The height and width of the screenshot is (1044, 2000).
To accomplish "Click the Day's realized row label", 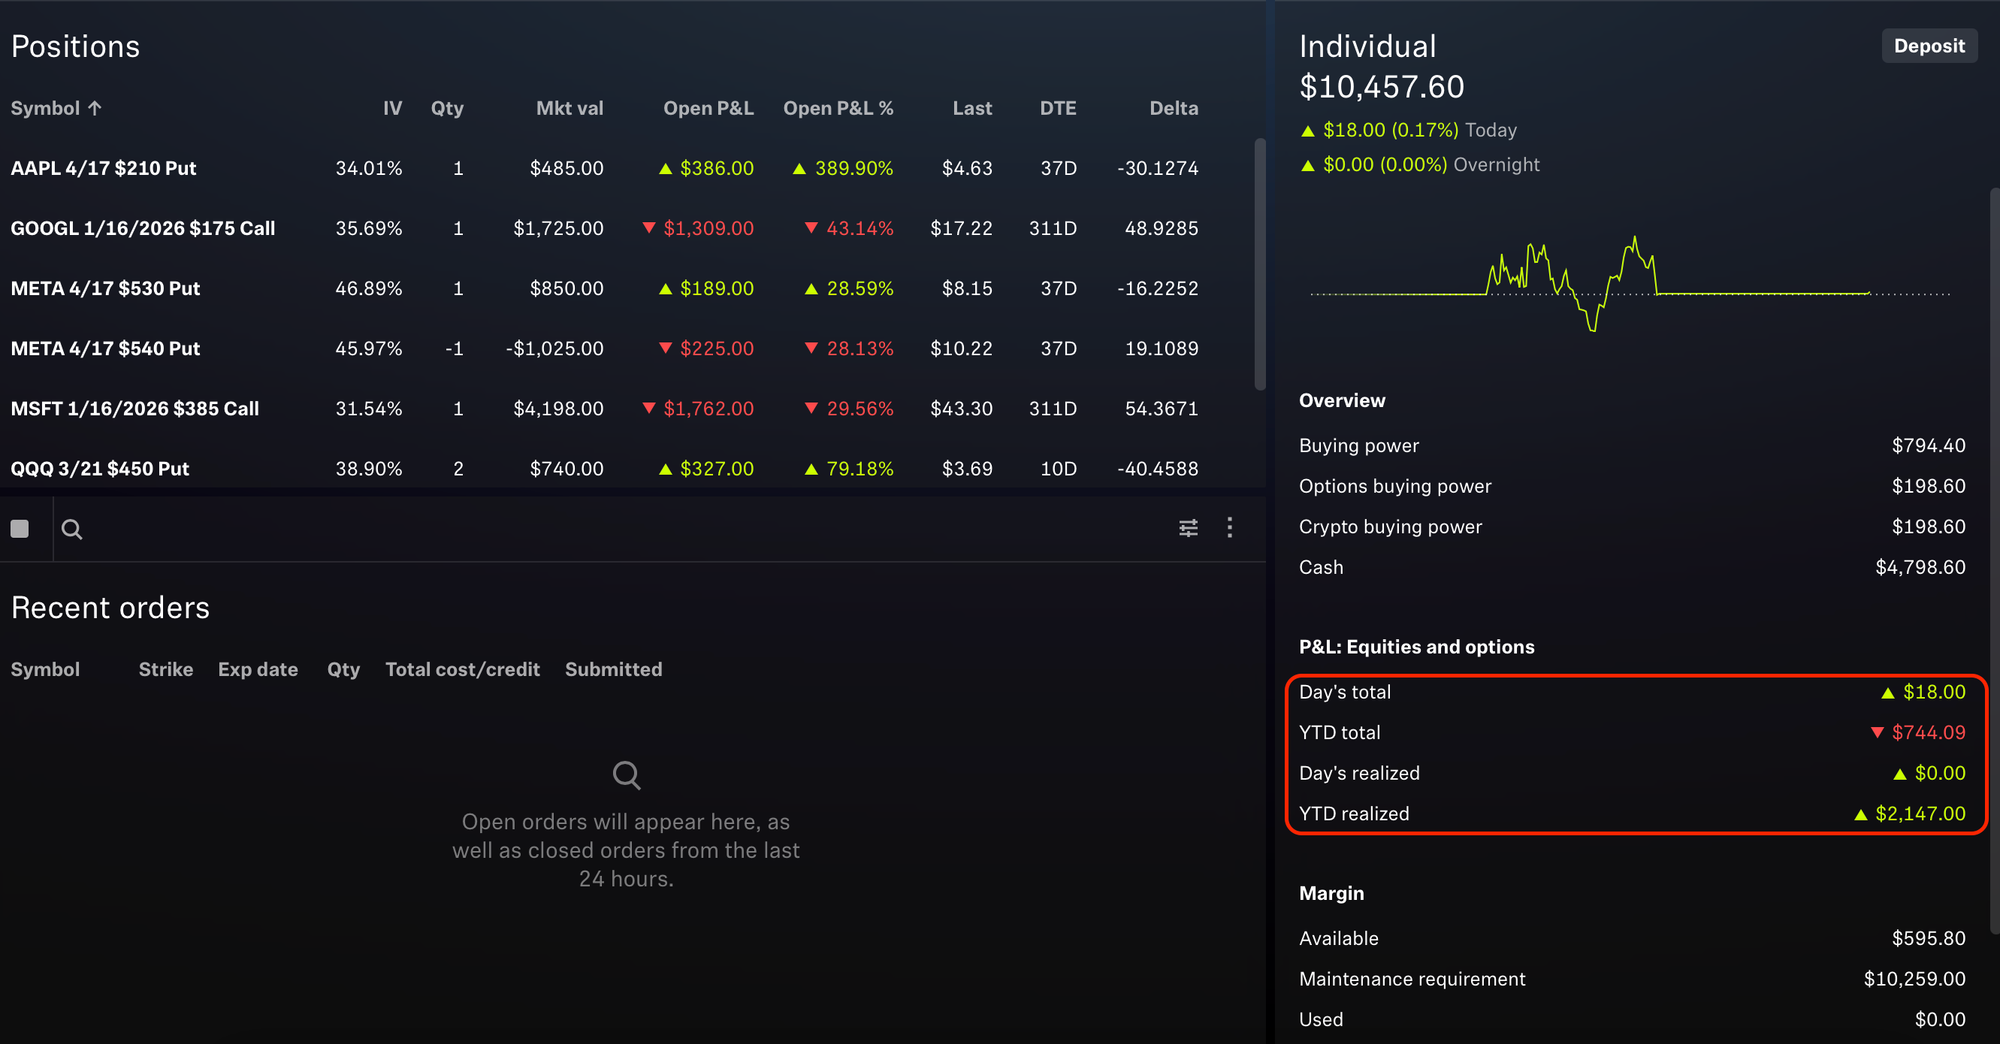I will point(1359,773).
